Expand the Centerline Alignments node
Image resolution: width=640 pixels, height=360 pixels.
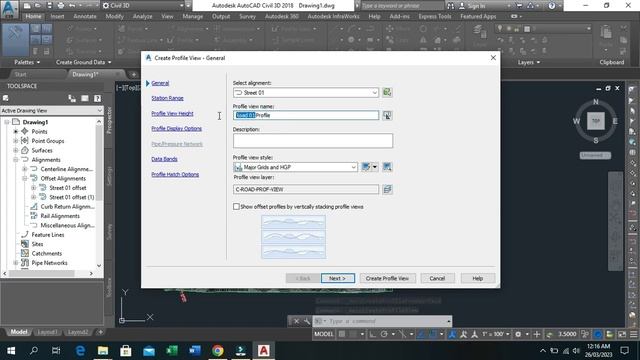click(x=24, y=169)
